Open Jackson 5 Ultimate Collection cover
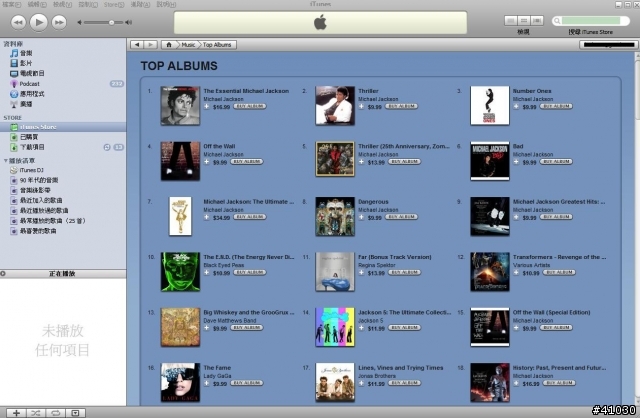 [335, 327]
